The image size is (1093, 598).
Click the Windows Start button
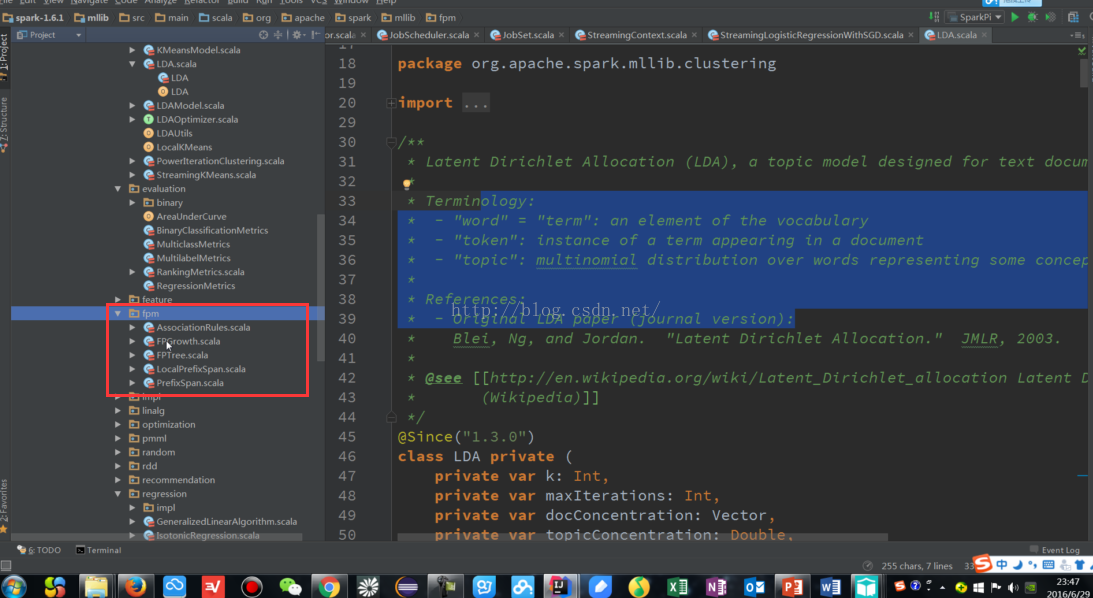[x=15, y=586]
